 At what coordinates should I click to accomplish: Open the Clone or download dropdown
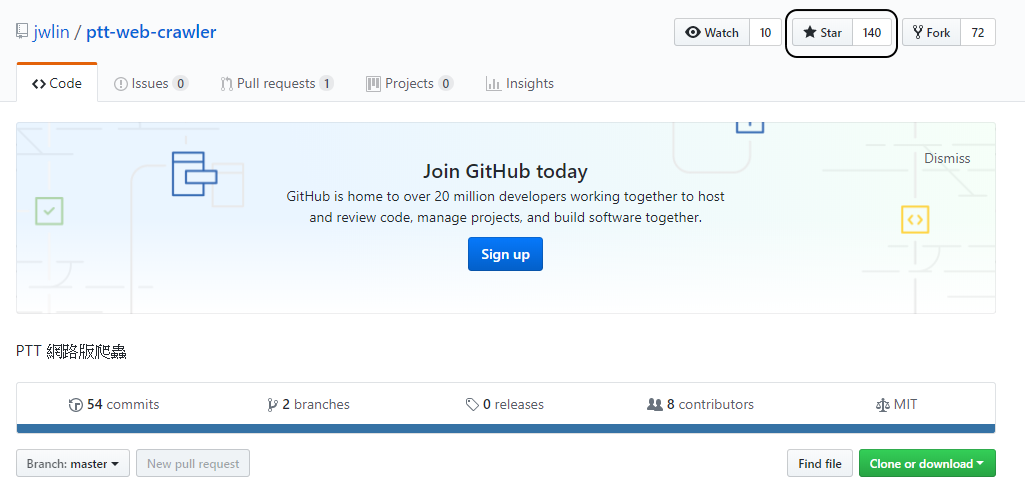tap(927, 464)
